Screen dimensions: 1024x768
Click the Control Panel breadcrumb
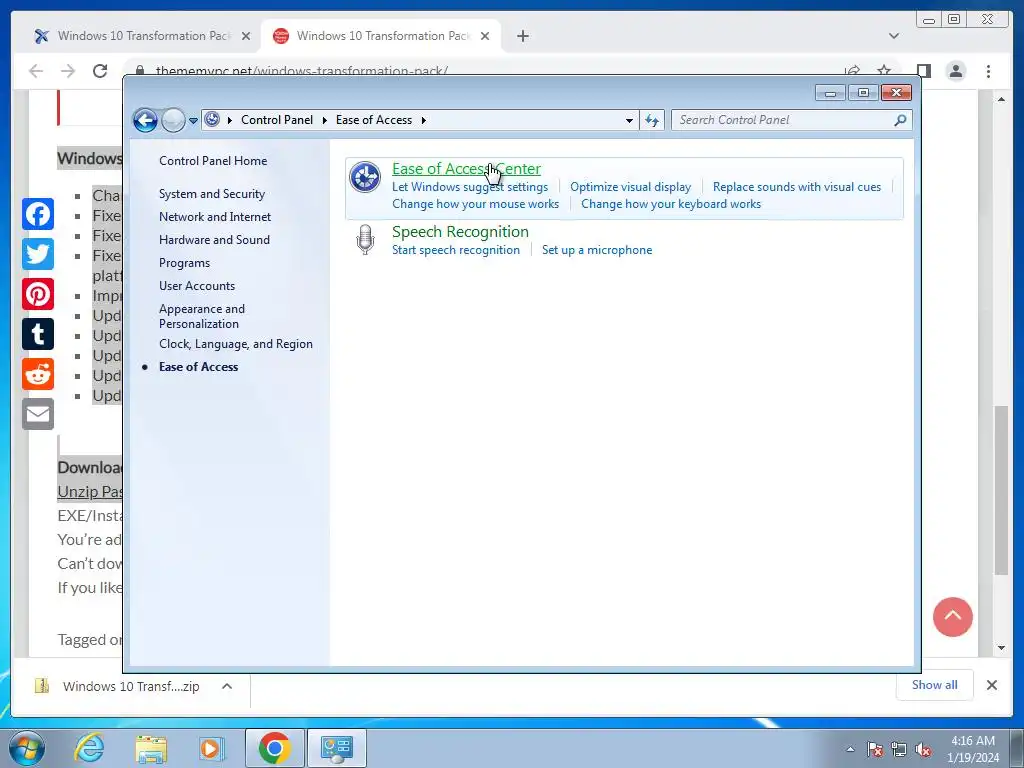coord(277,120)
